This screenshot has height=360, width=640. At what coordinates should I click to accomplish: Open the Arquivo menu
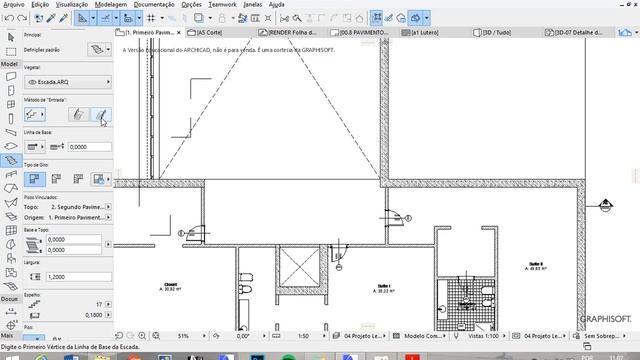tap(13, 4)
